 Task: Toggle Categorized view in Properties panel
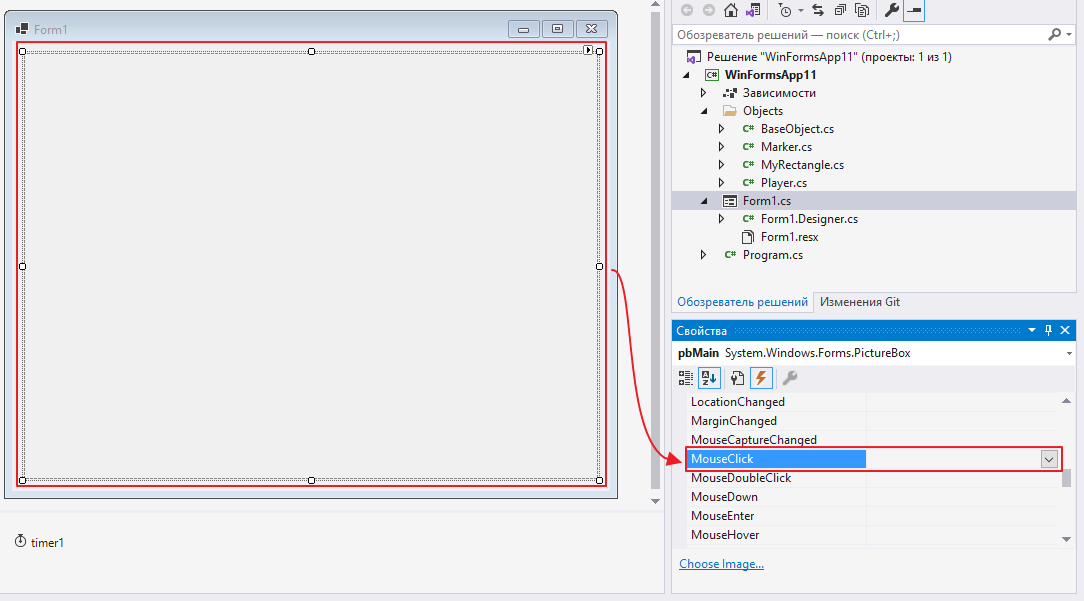[686, 377]
